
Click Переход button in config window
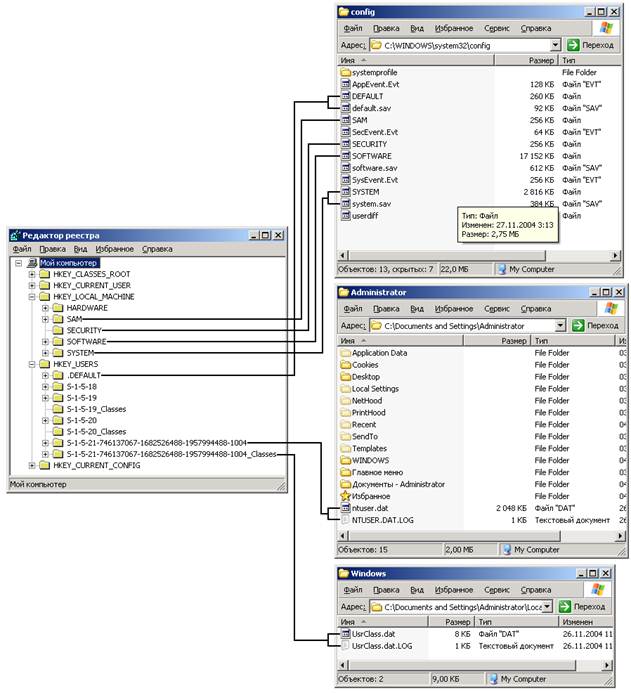591,45
